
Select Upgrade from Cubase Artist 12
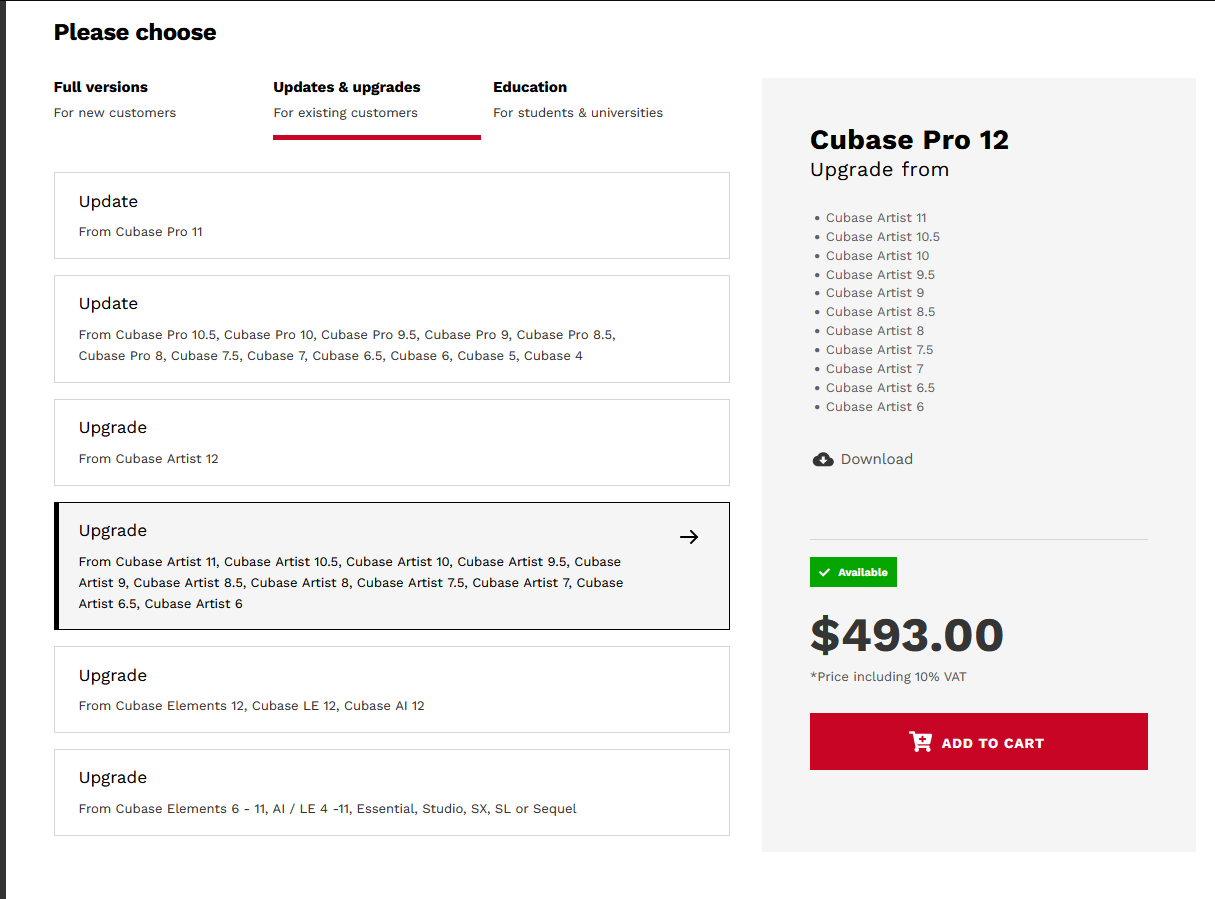pyautogui.click(x=391, y=442)
